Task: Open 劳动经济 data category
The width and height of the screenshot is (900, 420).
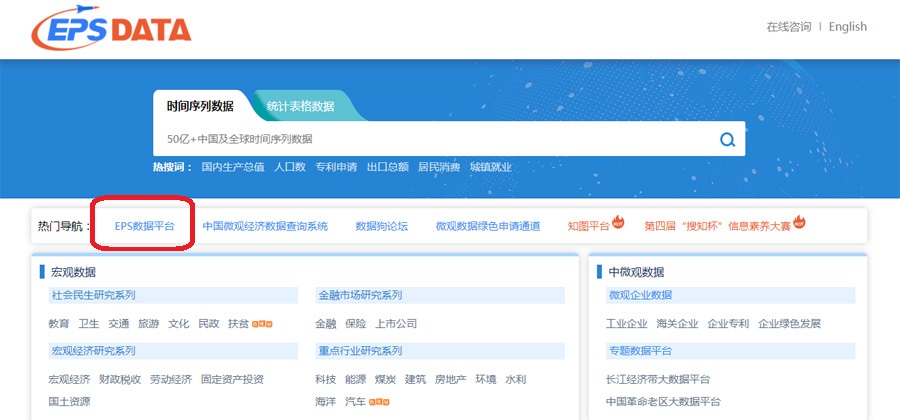Action: tap(171, 379)
